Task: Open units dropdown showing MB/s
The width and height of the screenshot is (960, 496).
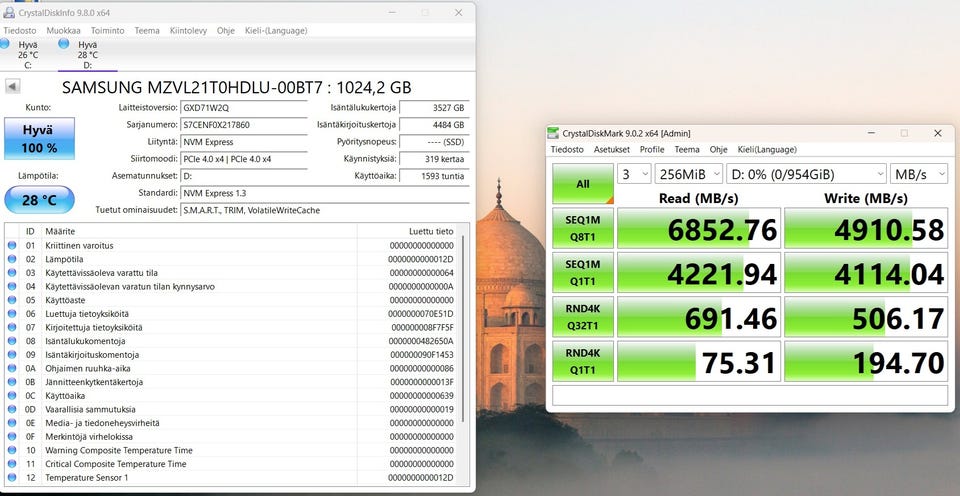Action: tap(919, 174)
